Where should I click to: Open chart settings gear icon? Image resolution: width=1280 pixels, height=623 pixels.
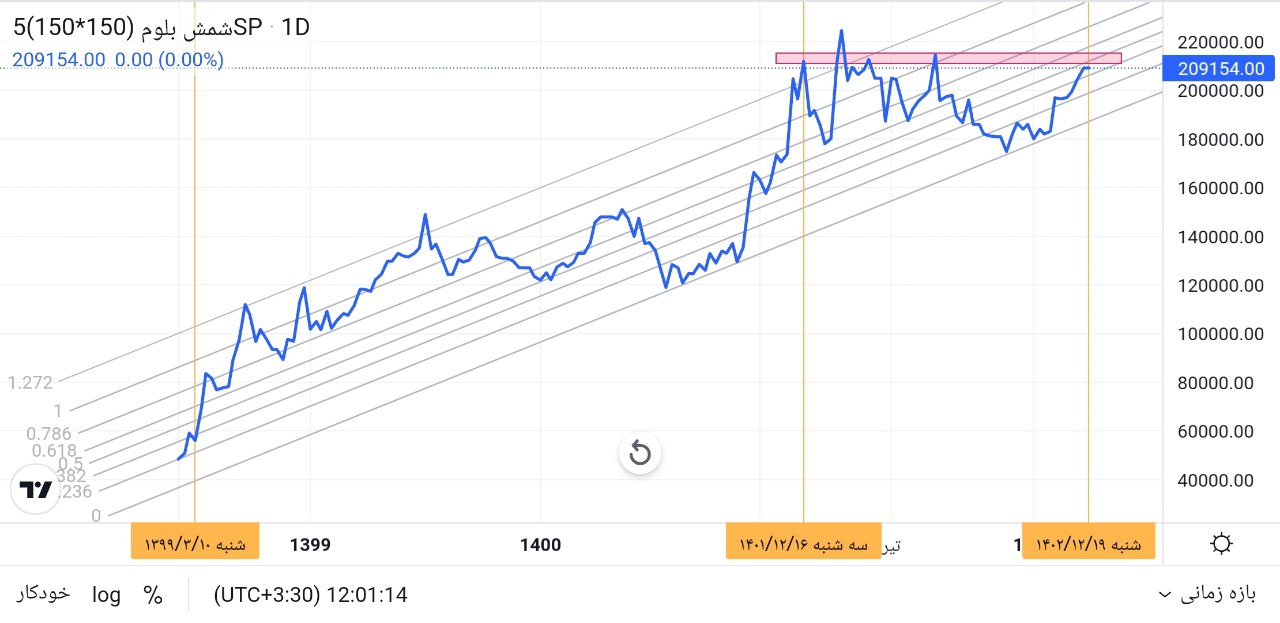pyautogui.click(x=1221, y=544)
